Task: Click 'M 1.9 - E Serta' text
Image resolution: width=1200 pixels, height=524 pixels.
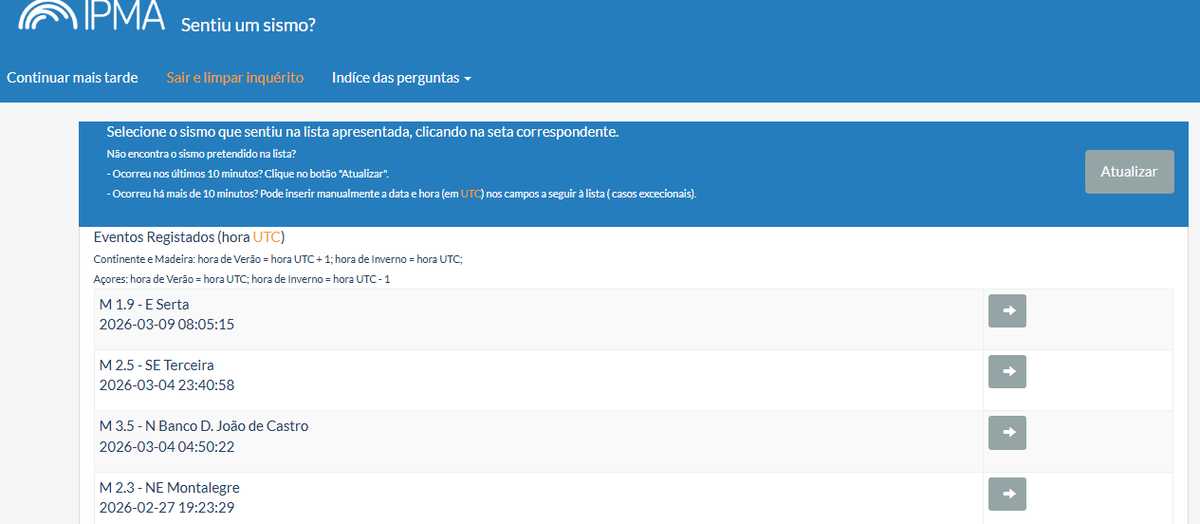Action: pyautogui.click(x=144, y=304)
